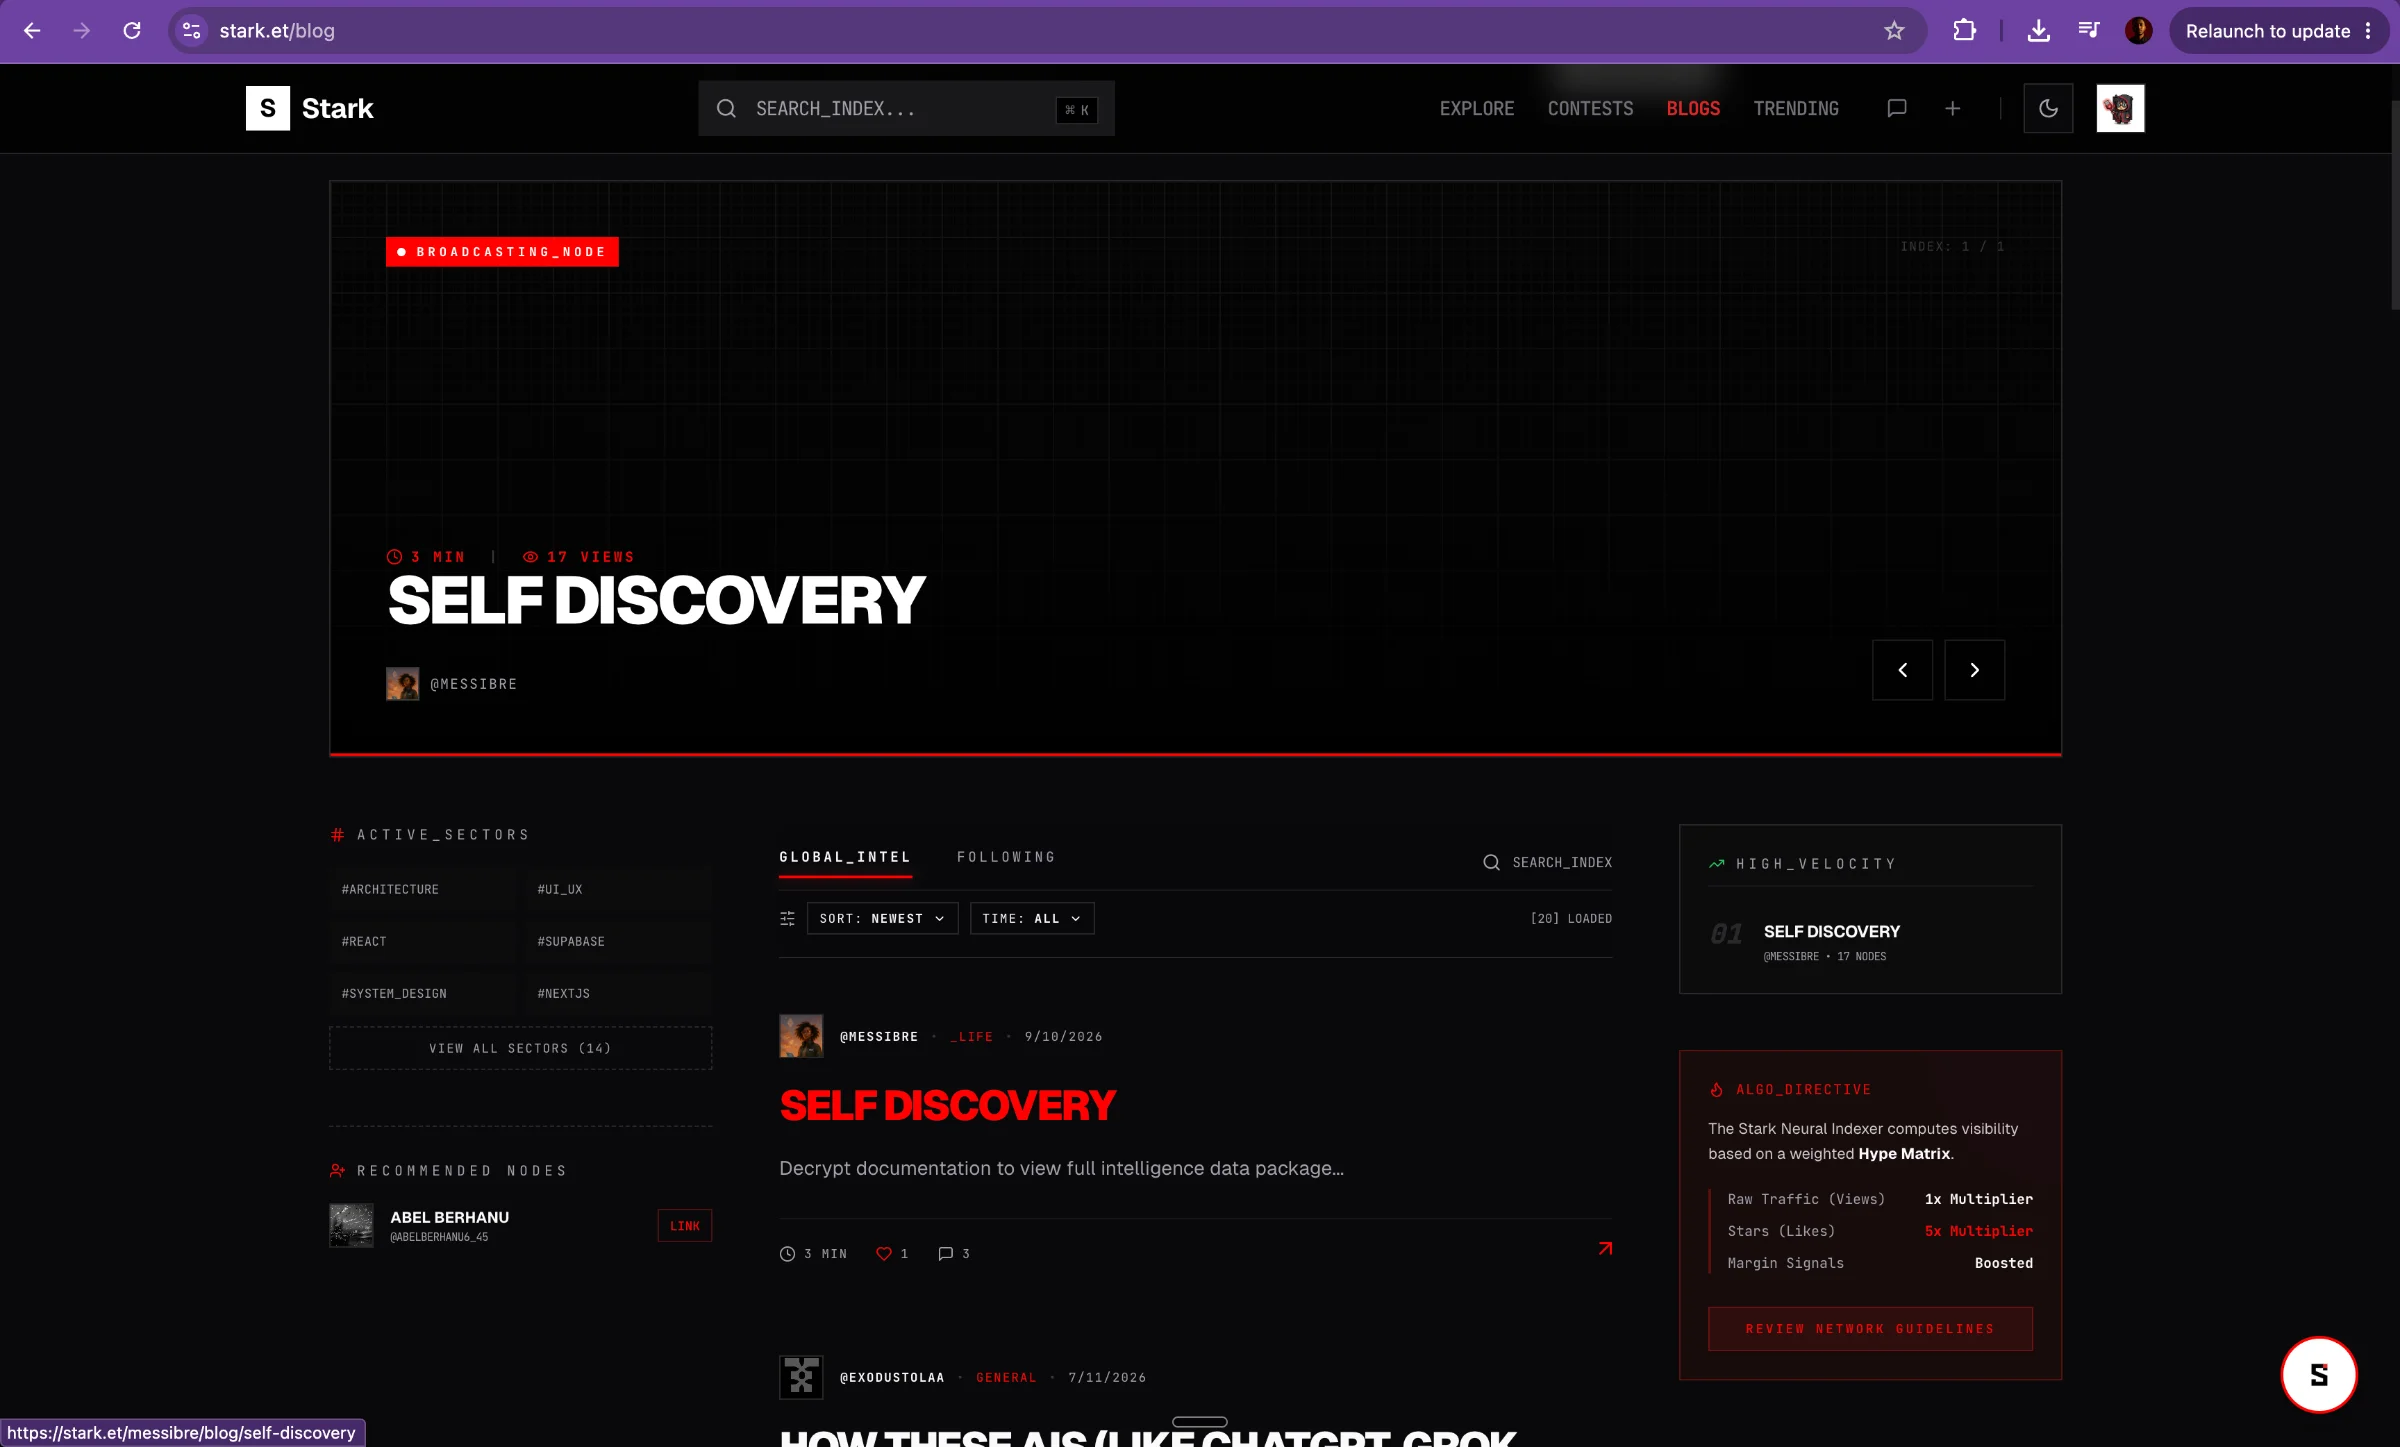
Task: Expand VIEW ALL SECTORS (14)
Action: pyautogui.click(x=520, y=1048)
